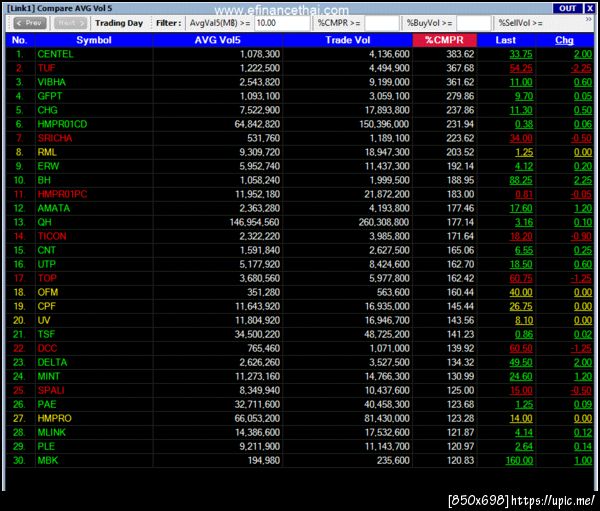Sort by the Symbol column header
This screenshot has height=511, width=600.
94,40
